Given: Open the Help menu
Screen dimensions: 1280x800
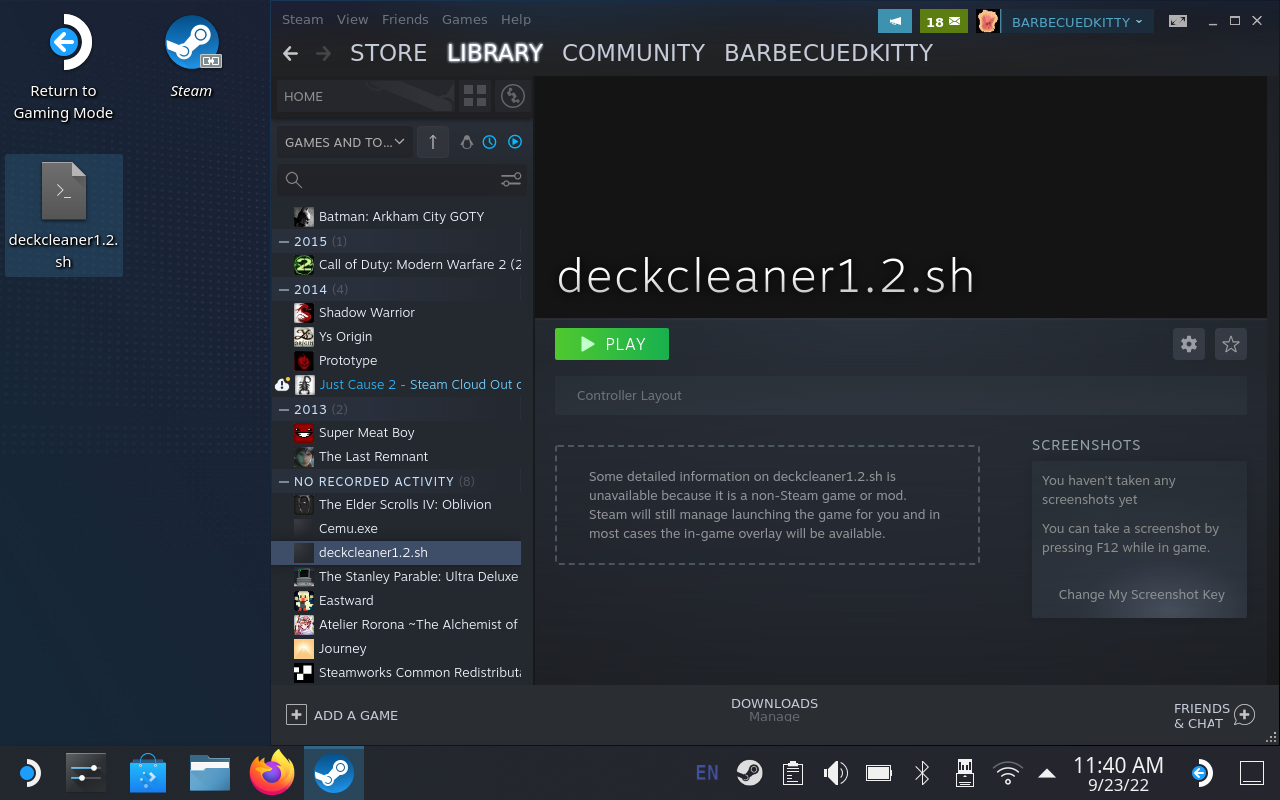Looking at the screenshot, I should [516, 19].
